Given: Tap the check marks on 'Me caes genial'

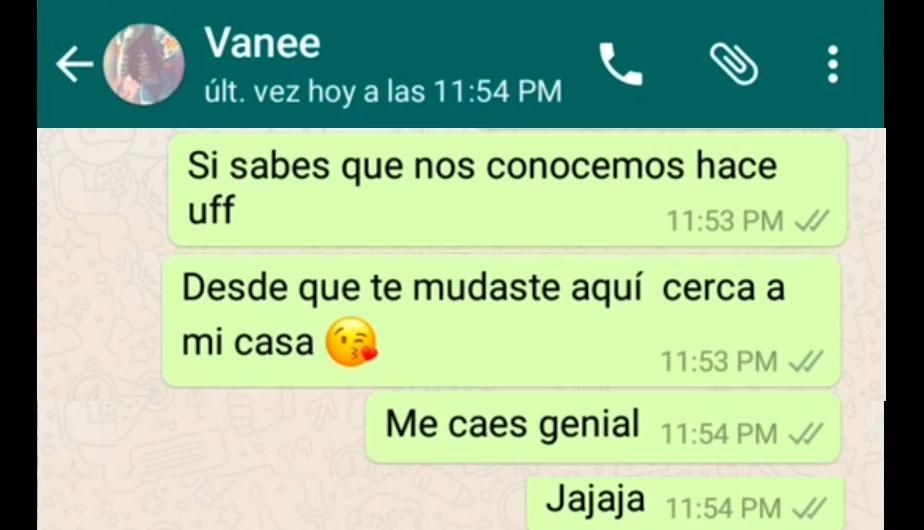Looking at the screenshot, I should pyautogui.click(x=806, y=434).
